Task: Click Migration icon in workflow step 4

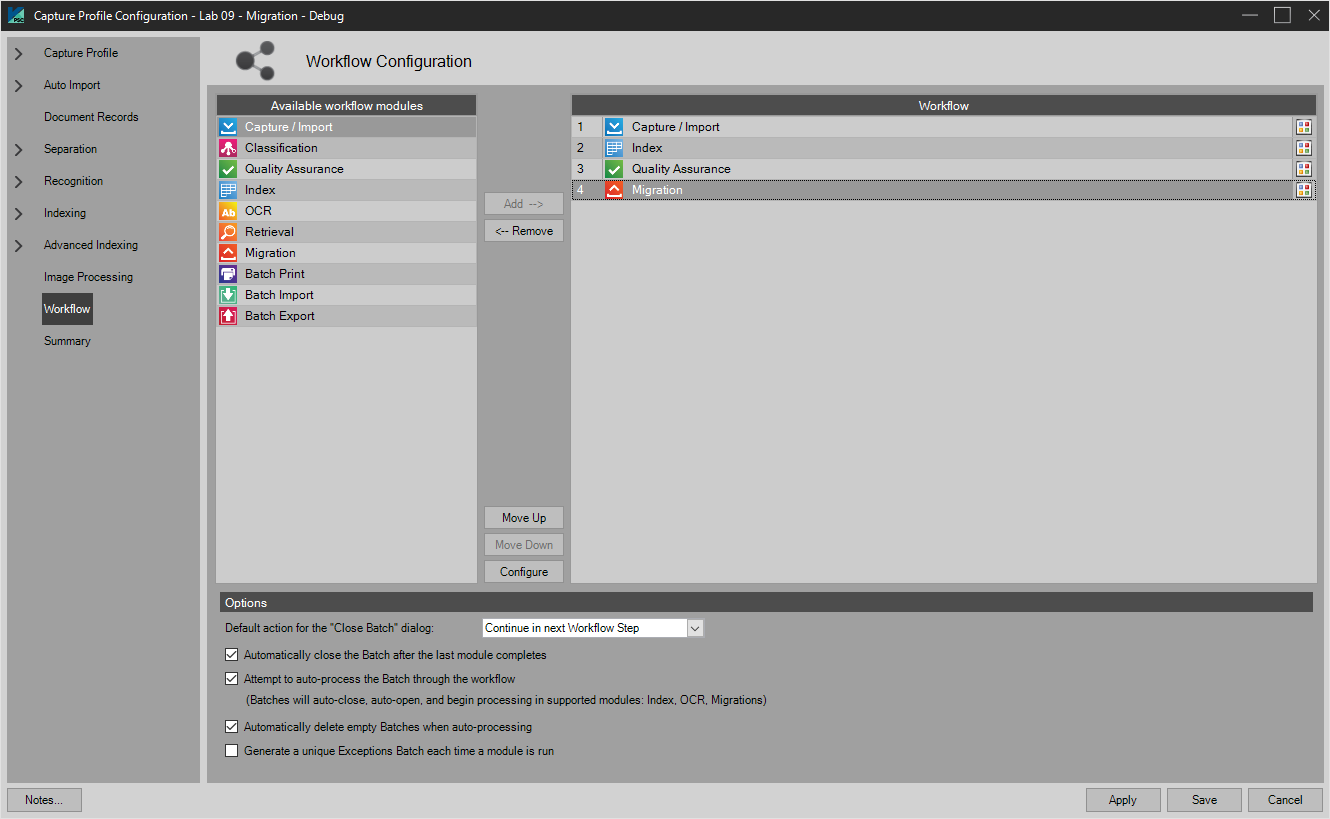Action: point(614,190)
